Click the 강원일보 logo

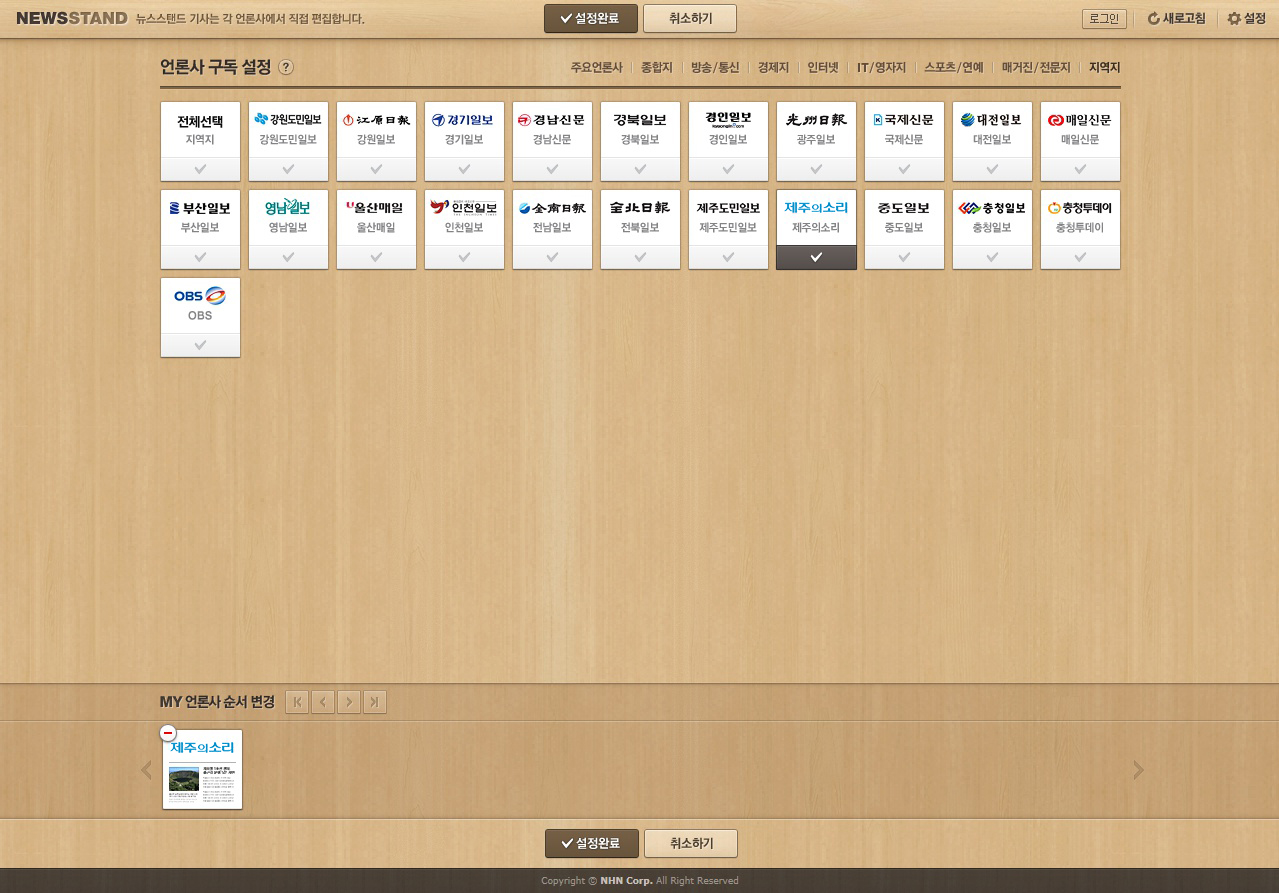[x=376, y=119]
